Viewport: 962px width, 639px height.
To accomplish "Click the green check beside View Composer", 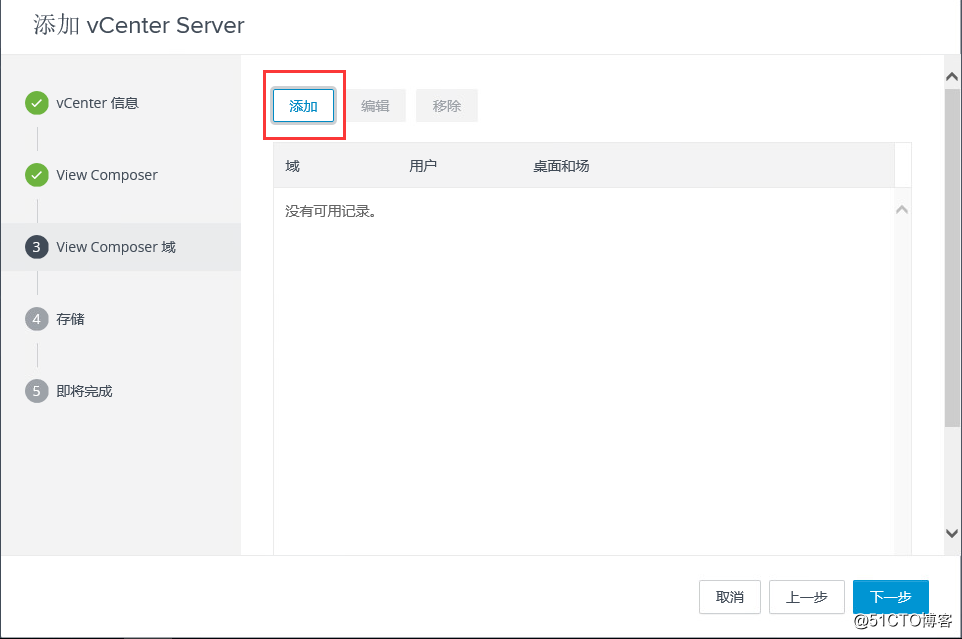I will tap(37, 175).
